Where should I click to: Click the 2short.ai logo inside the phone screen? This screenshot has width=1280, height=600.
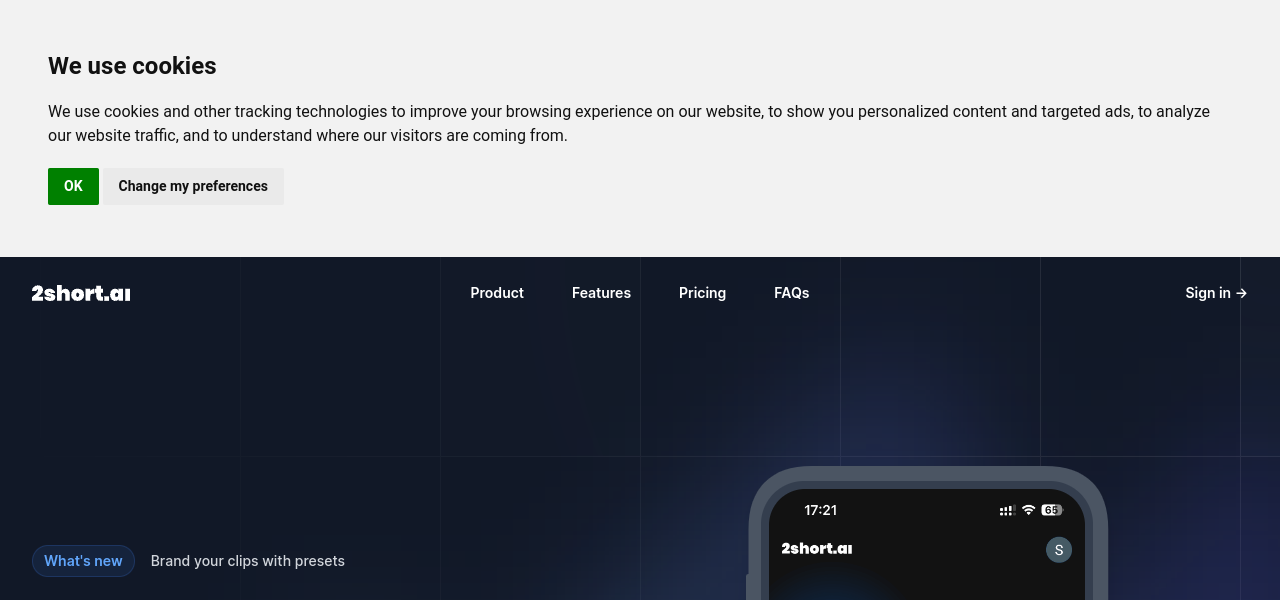[816, 548]
